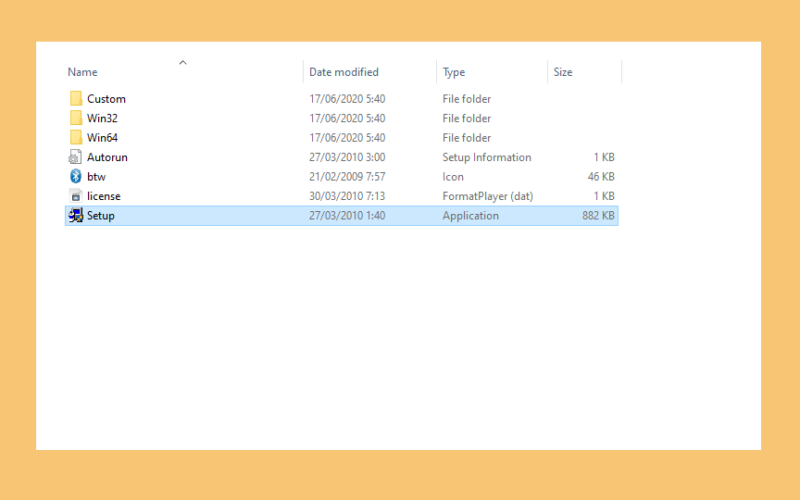
Task: Click the date 21/02/2009 7:57 for btw
Action: click(x=347, y=177)
